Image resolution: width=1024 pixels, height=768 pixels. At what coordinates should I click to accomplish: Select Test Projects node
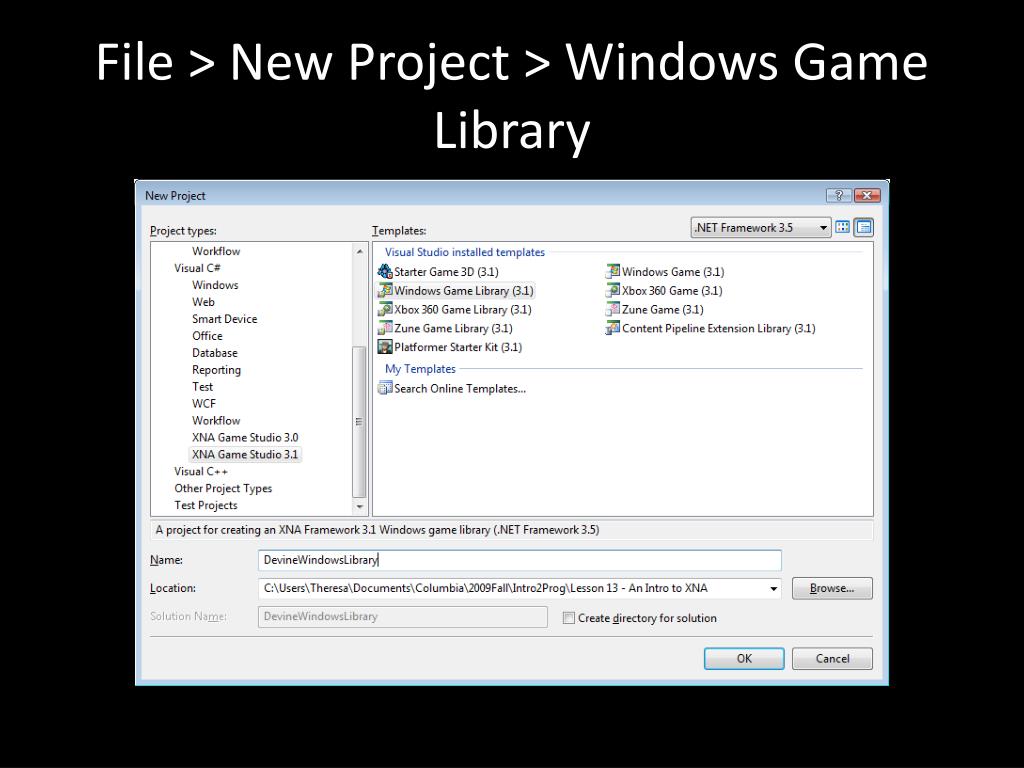pyautogui.click(x=206, y=505)
